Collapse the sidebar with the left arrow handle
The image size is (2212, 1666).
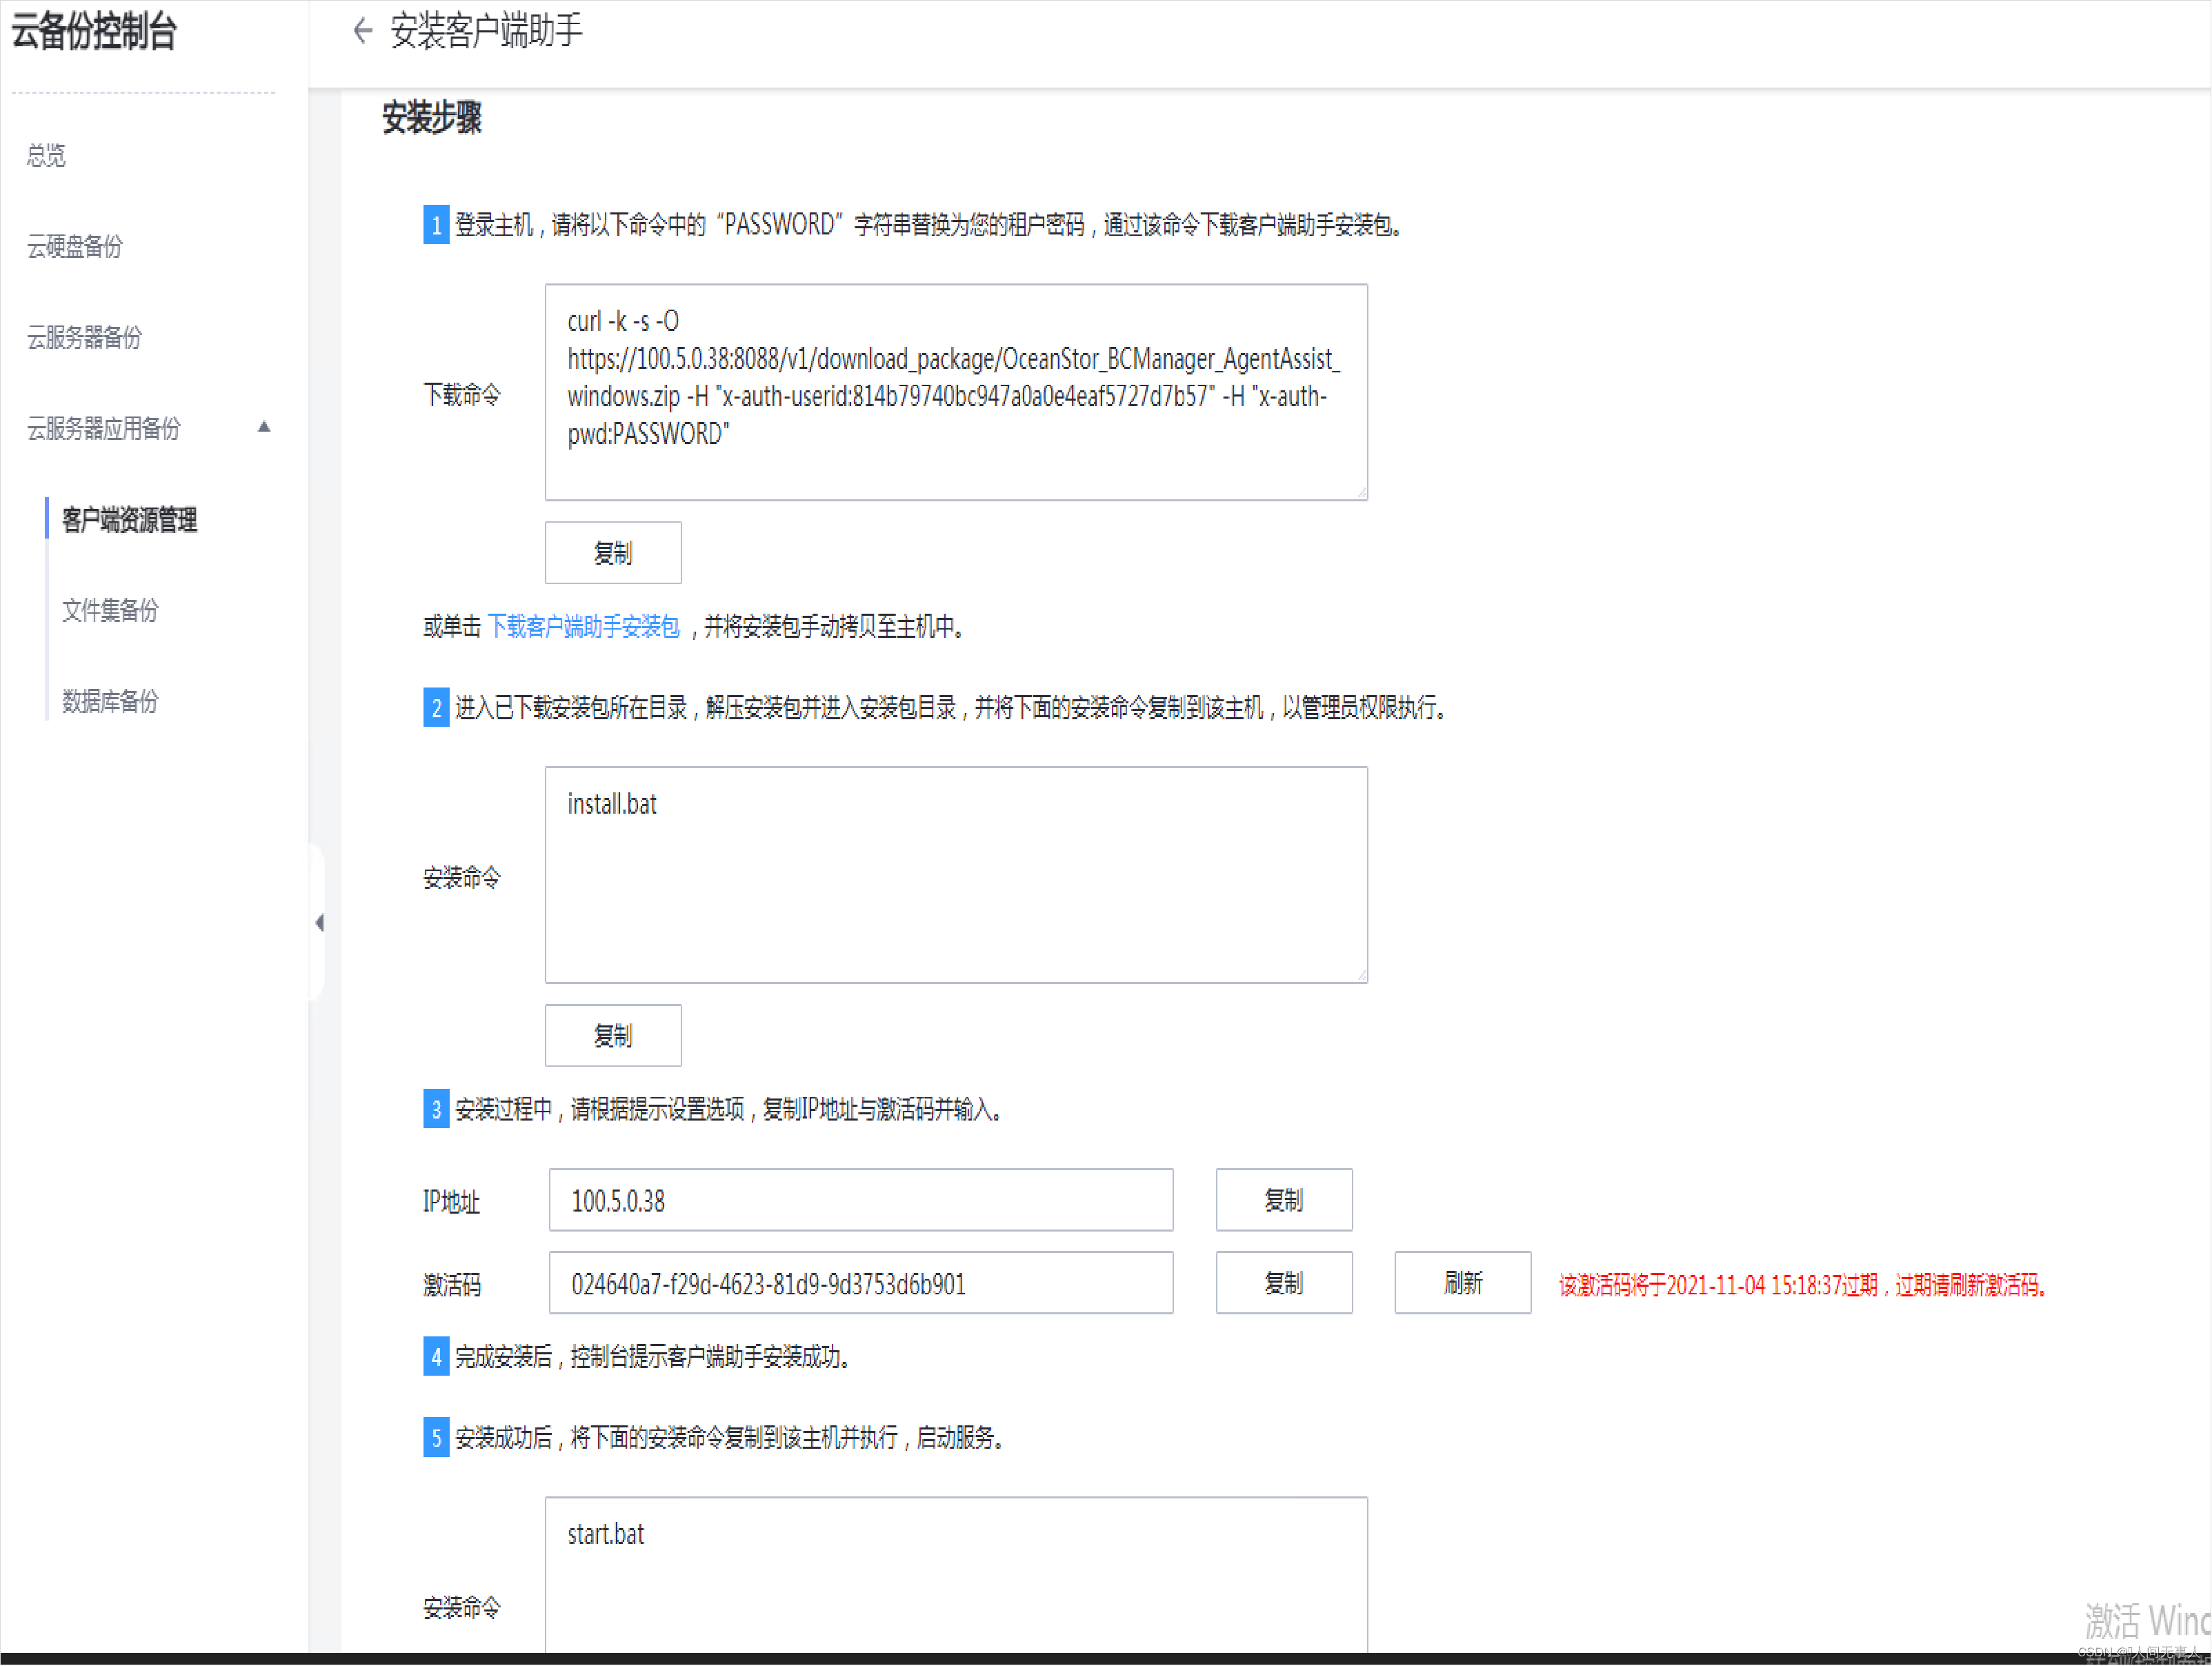(x=319, y=922)
